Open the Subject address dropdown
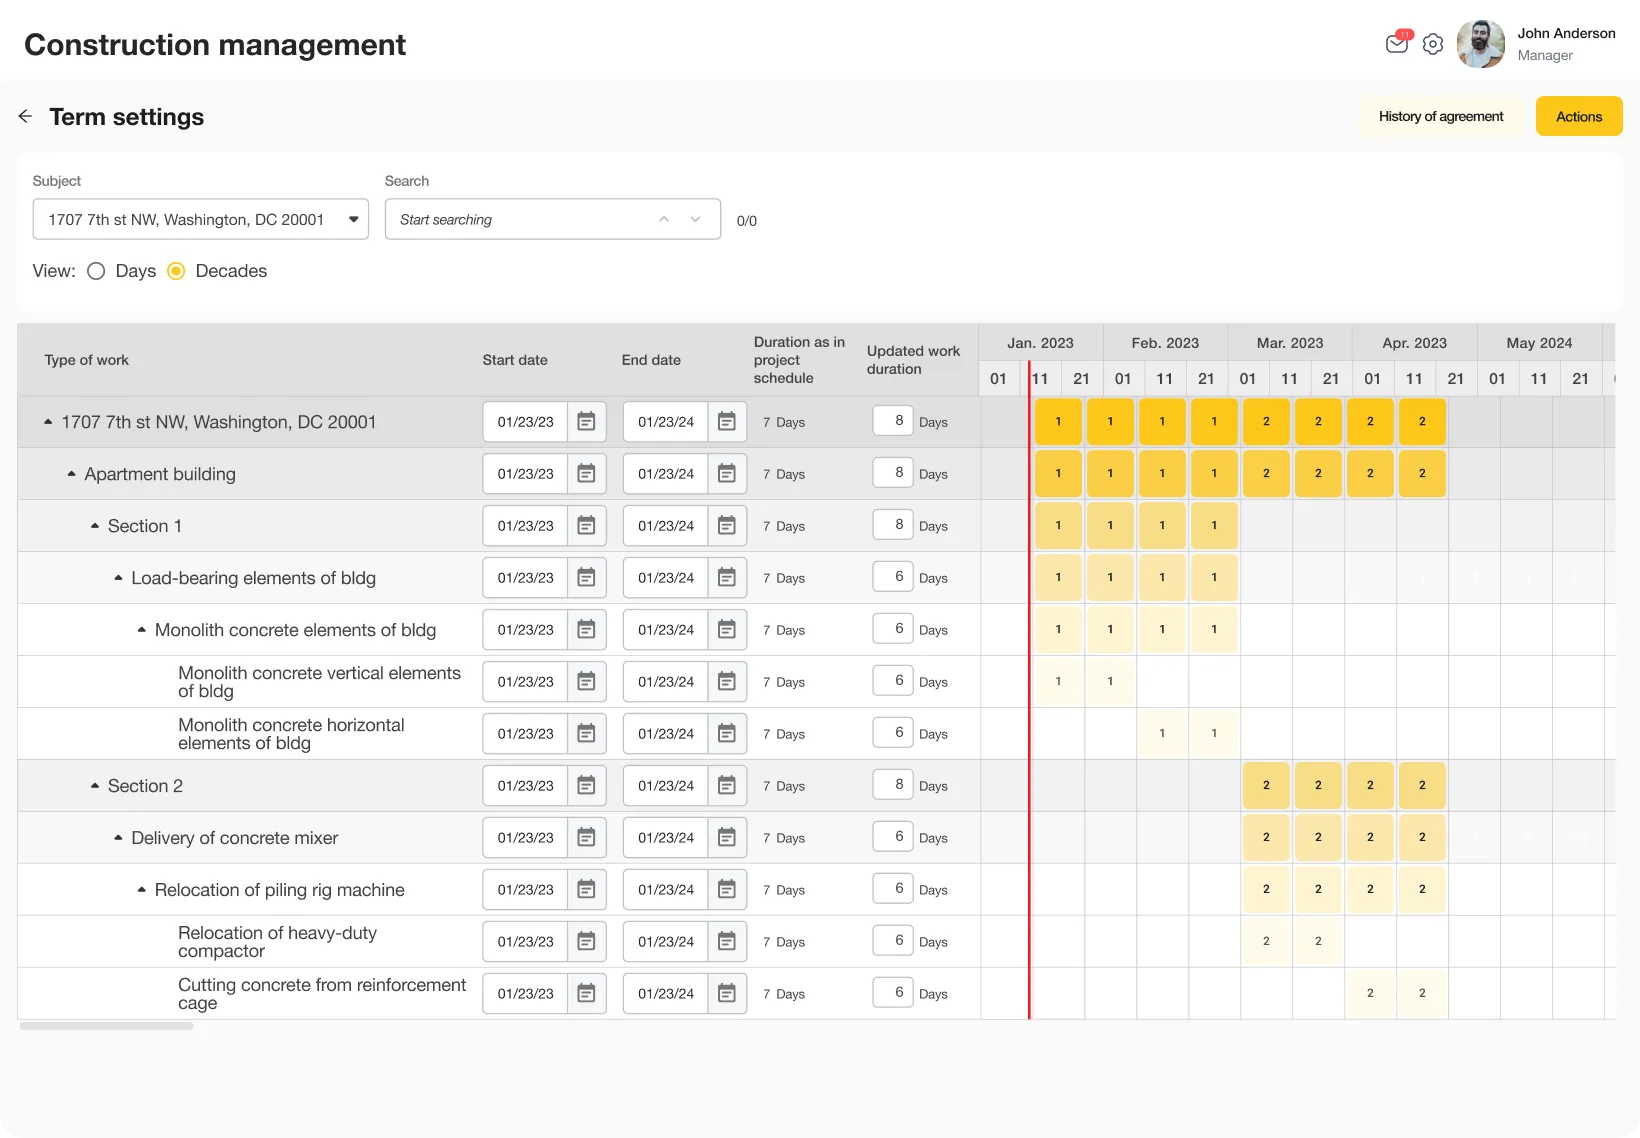 tap(201, 219)
